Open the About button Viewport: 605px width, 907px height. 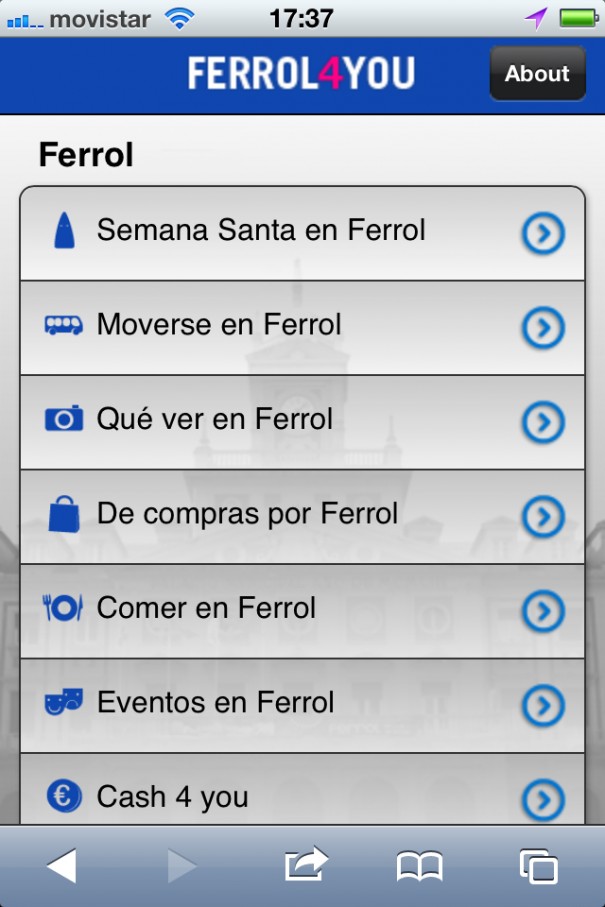point(537,73)
